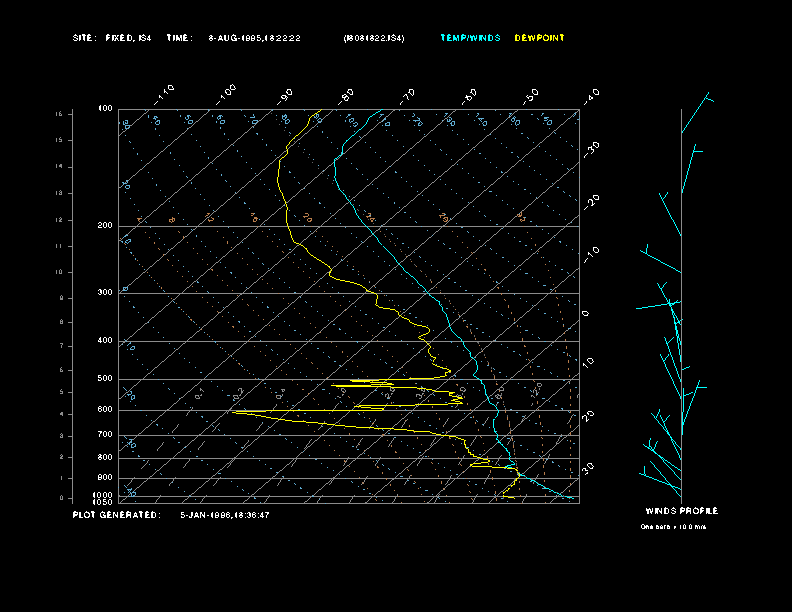Click the 8 tick on altitude scale
The image size is (792, 612).
[x=62, y=322]
